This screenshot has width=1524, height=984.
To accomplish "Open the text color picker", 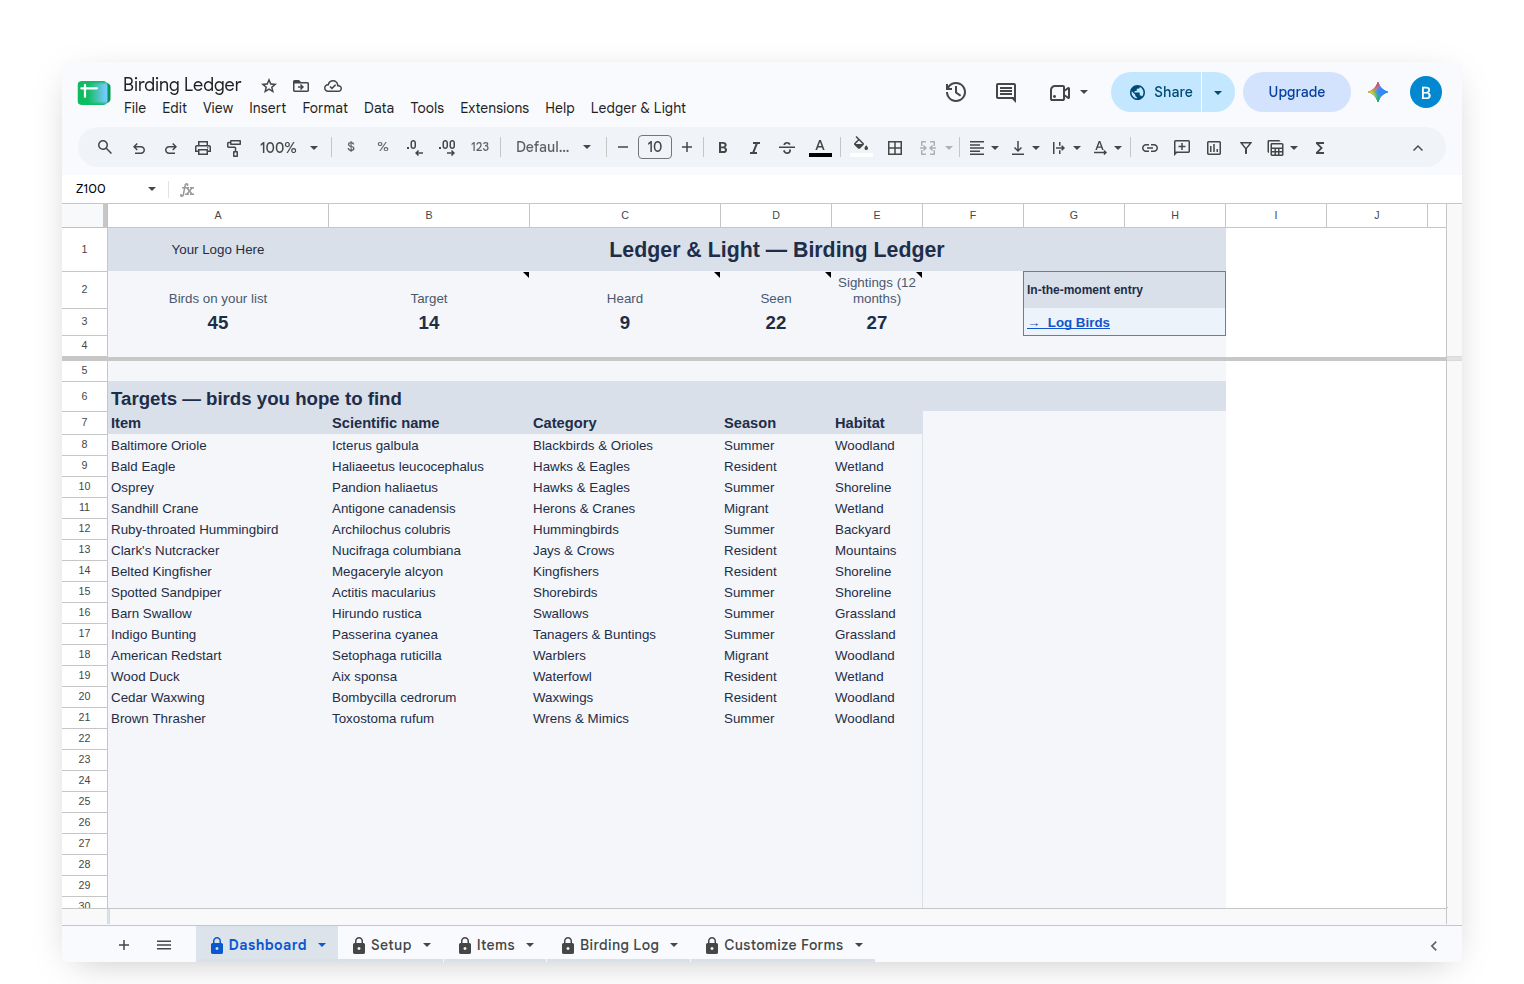I will tap(820, 148).
